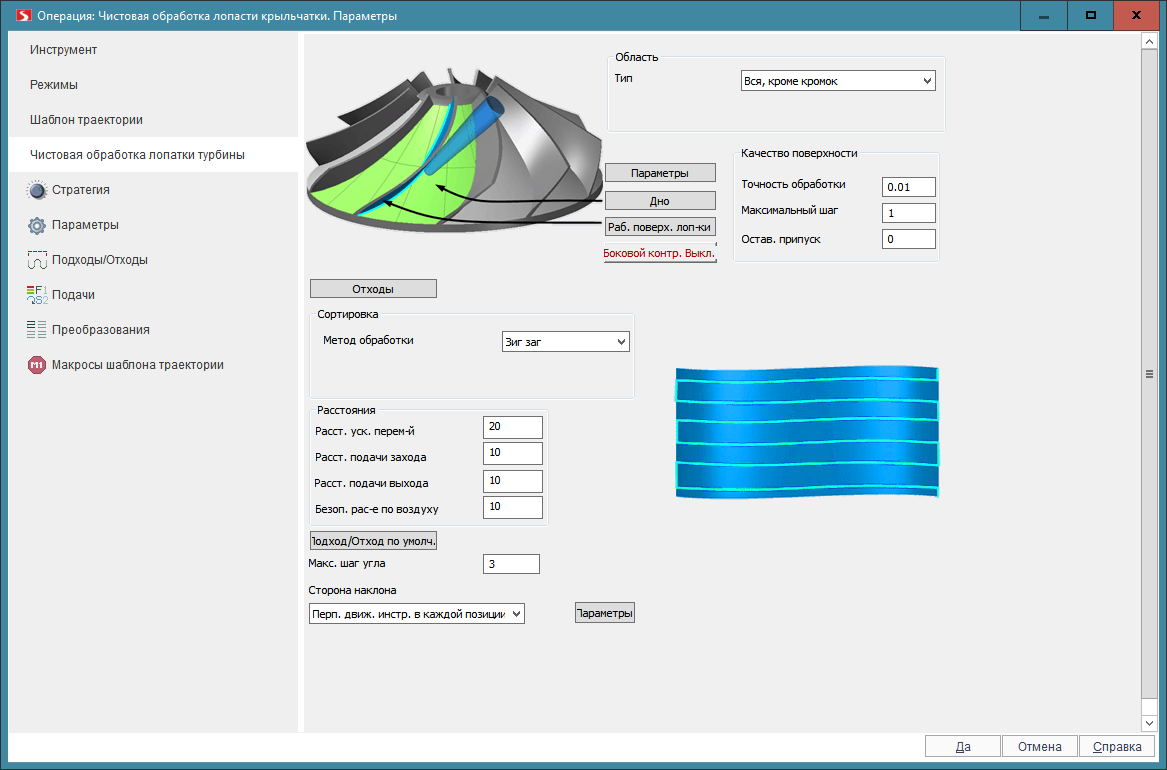Open help with Справка button
Viewport: 1167px width, 770px height.
1117,746
